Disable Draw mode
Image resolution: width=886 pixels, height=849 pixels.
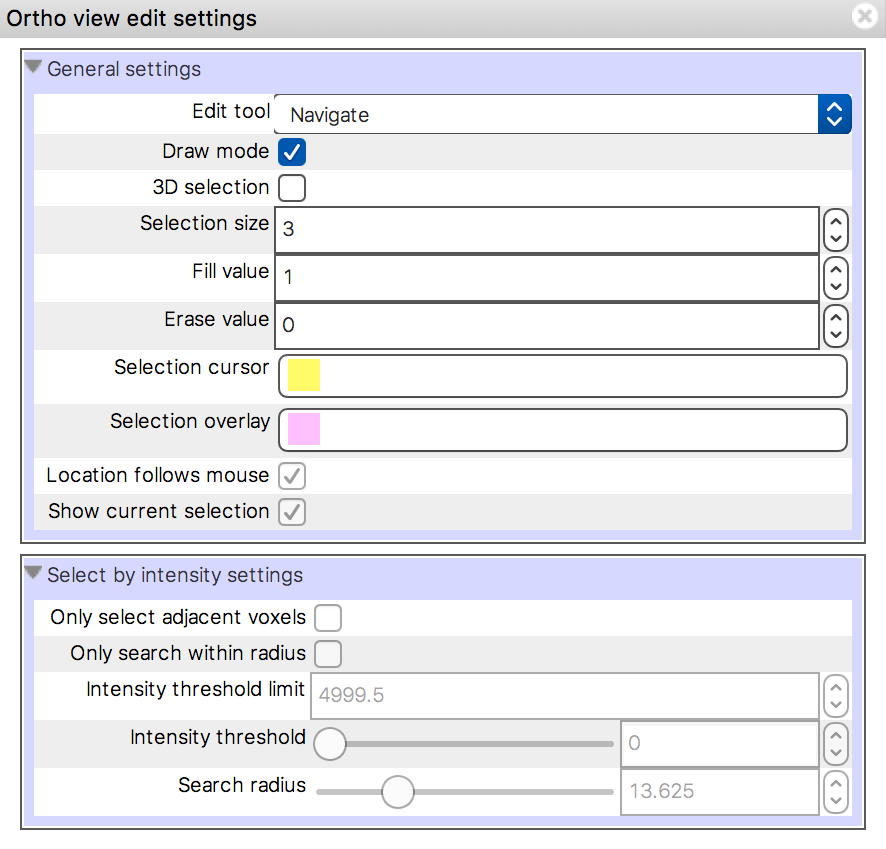[291, 151]
